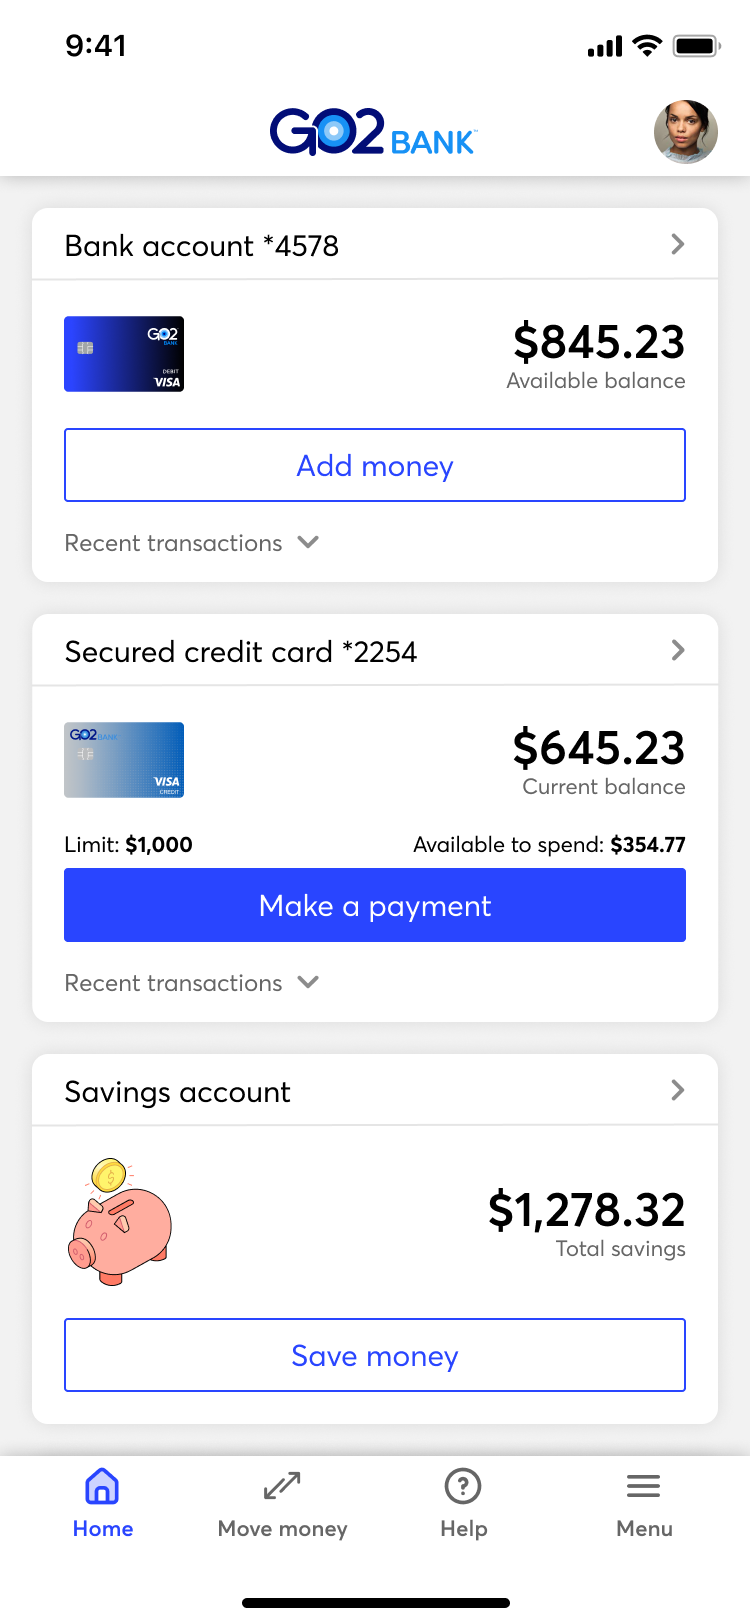Open Bank account *4578 details chevron
This screenshot has width=750, height=1624.
click(678, 244)
